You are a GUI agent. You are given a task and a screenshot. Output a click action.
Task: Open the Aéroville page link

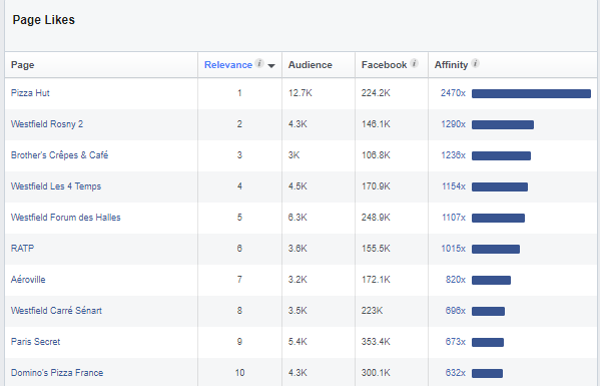(28, 280)
